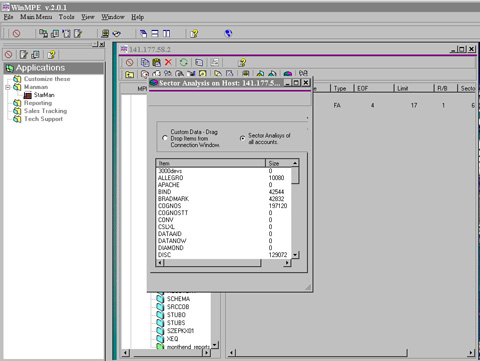Select Reporting tree item

(38, 103)
